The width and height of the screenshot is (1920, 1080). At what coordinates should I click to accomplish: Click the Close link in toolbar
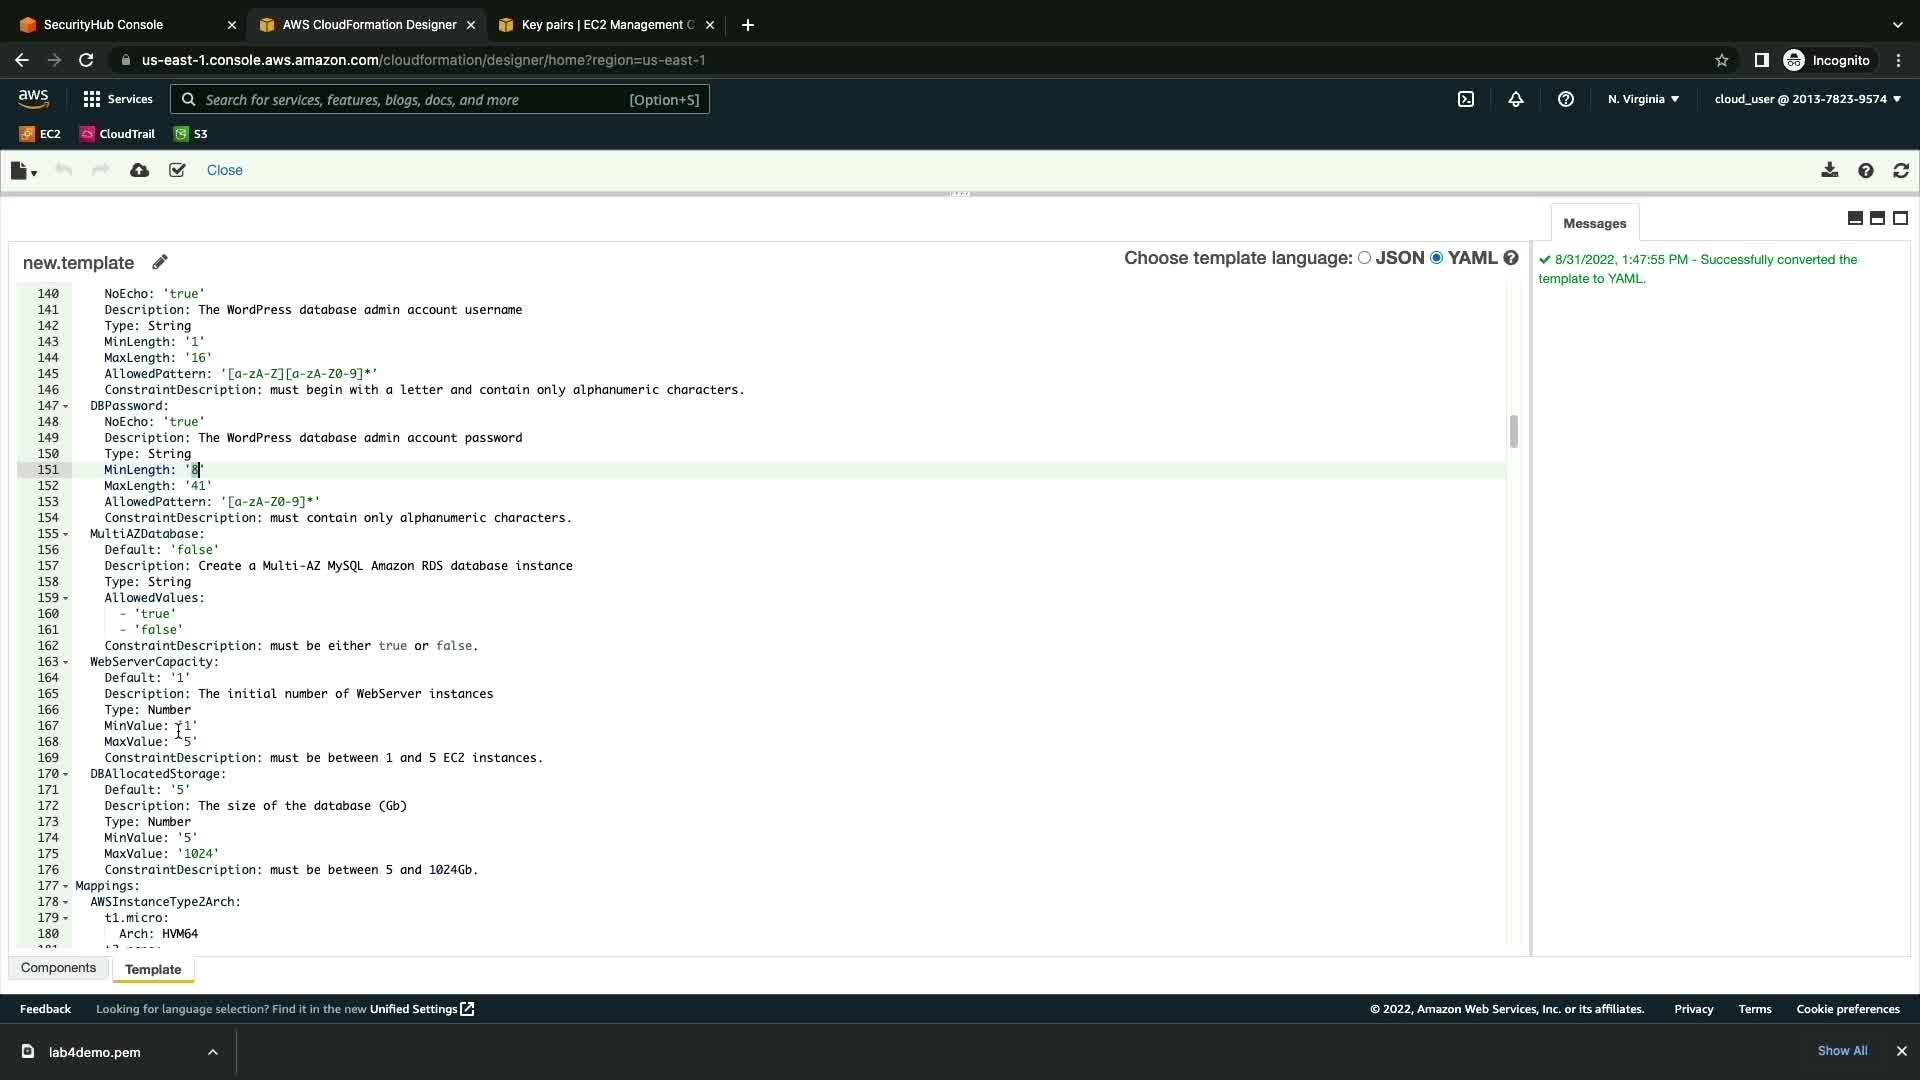tap(224, 170)
